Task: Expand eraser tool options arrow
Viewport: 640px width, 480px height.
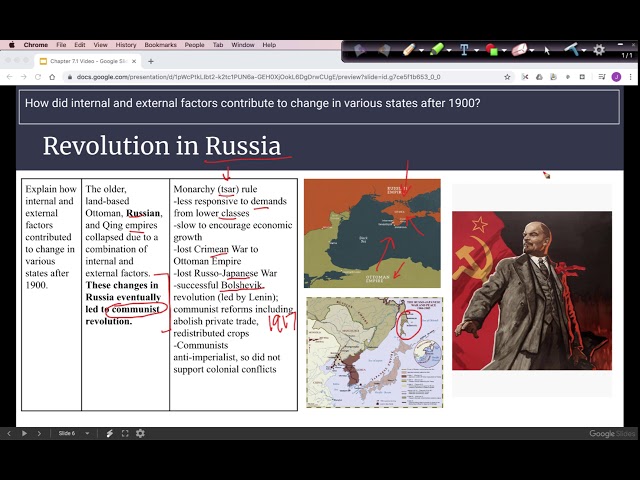Action: (x=532, y=51)
